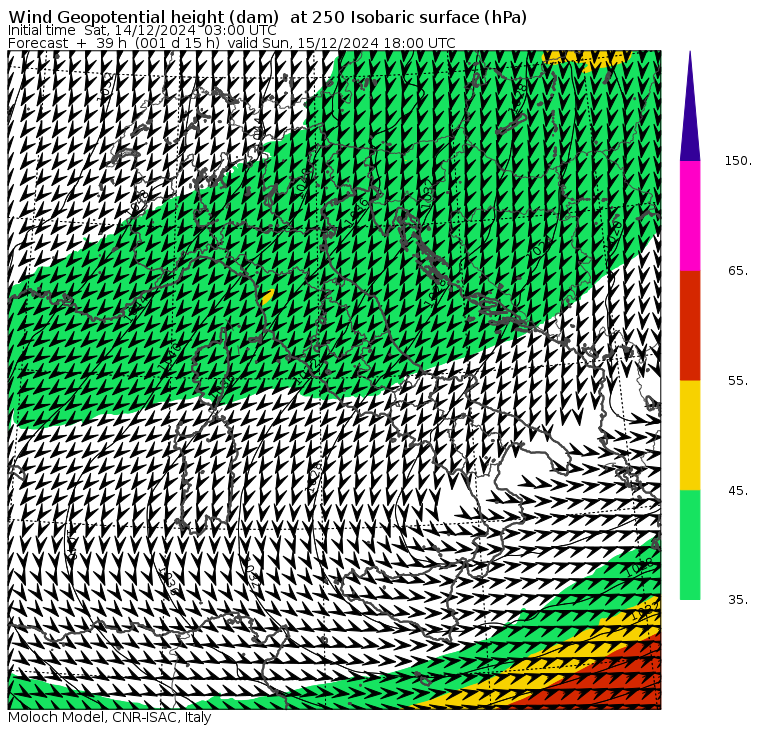Click the red legend color band
Viewport: 760px width, 731px height.
[x=690, y=325]
